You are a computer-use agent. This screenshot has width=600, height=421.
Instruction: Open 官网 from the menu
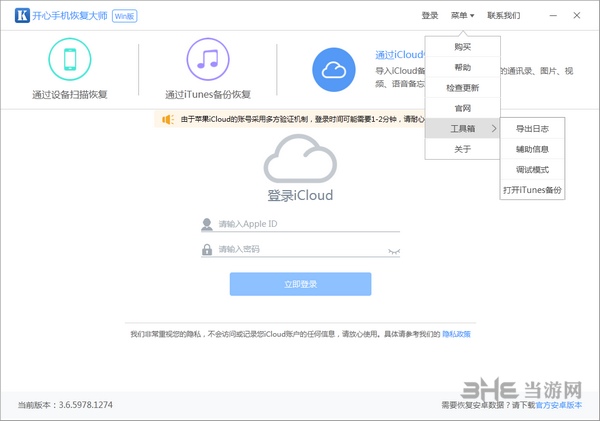coord(463,108)
